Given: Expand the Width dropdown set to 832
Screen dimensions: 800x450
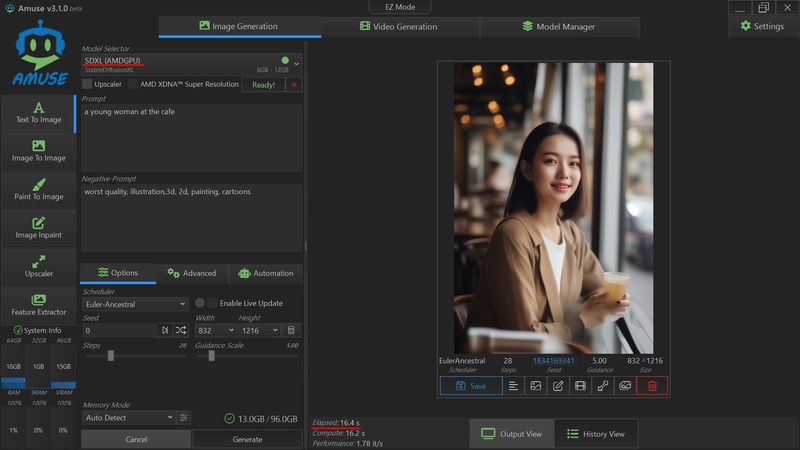Looking at the screenshot, I should pyautogui.click(x=216, y=330).
